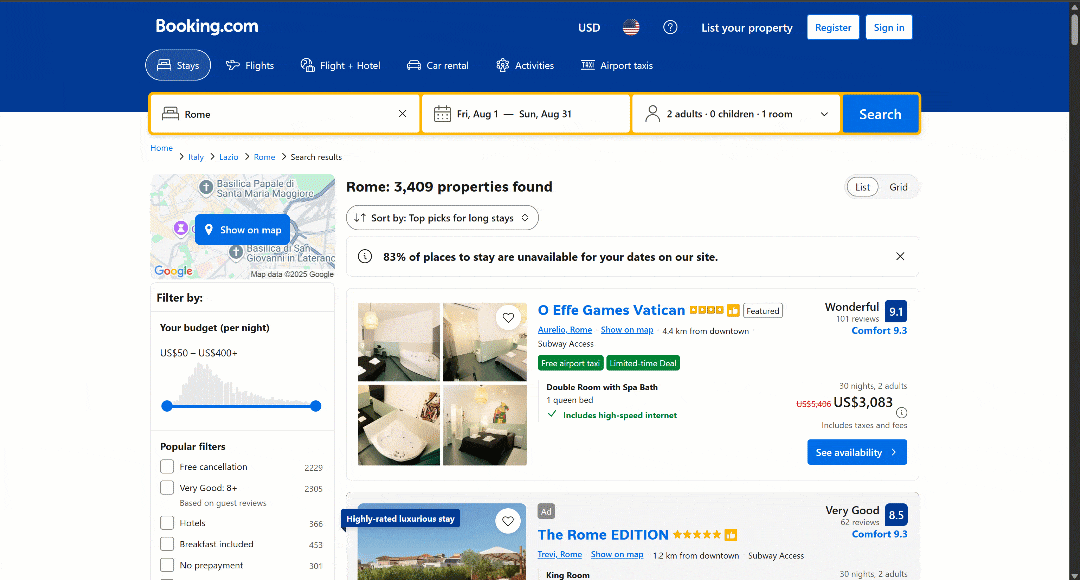Toggle the Very Good: 8+ filter
Viewport: 1080px width, 580px height.
tap(167, 488)
